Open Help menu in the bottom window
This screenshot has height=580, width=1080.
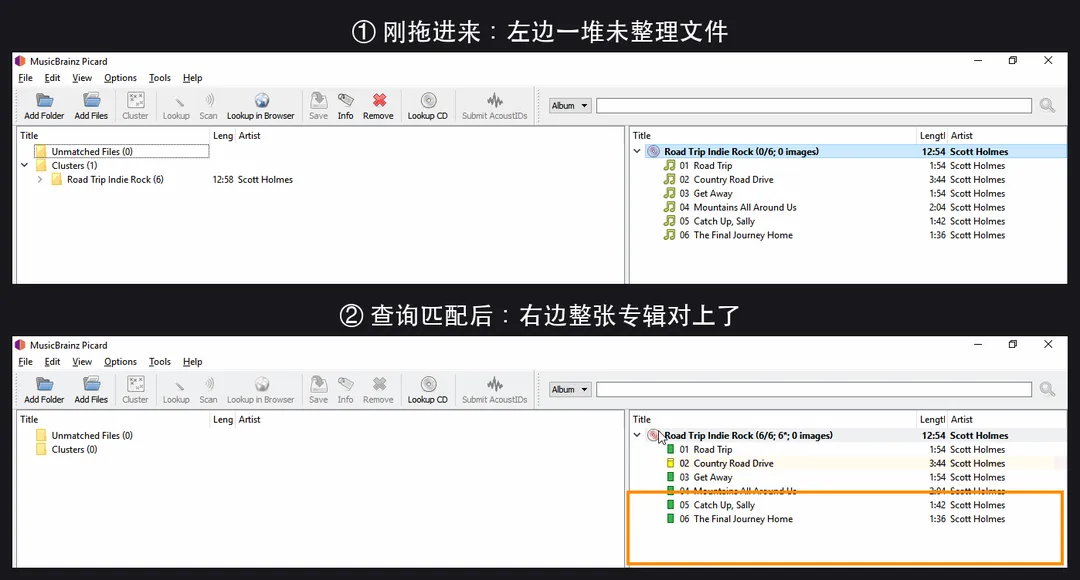(192, 362)
